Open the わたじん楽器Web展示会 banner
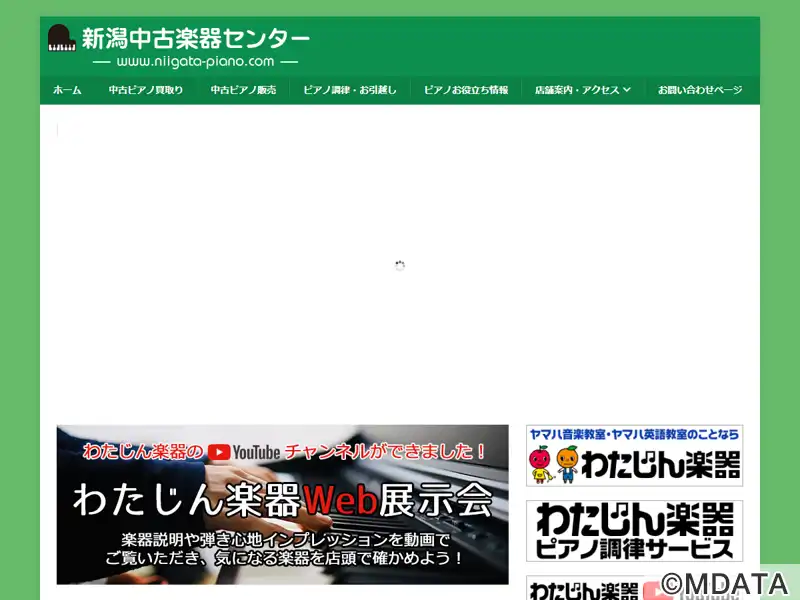Screen dimensions: 800x600 tap(282, 505)
